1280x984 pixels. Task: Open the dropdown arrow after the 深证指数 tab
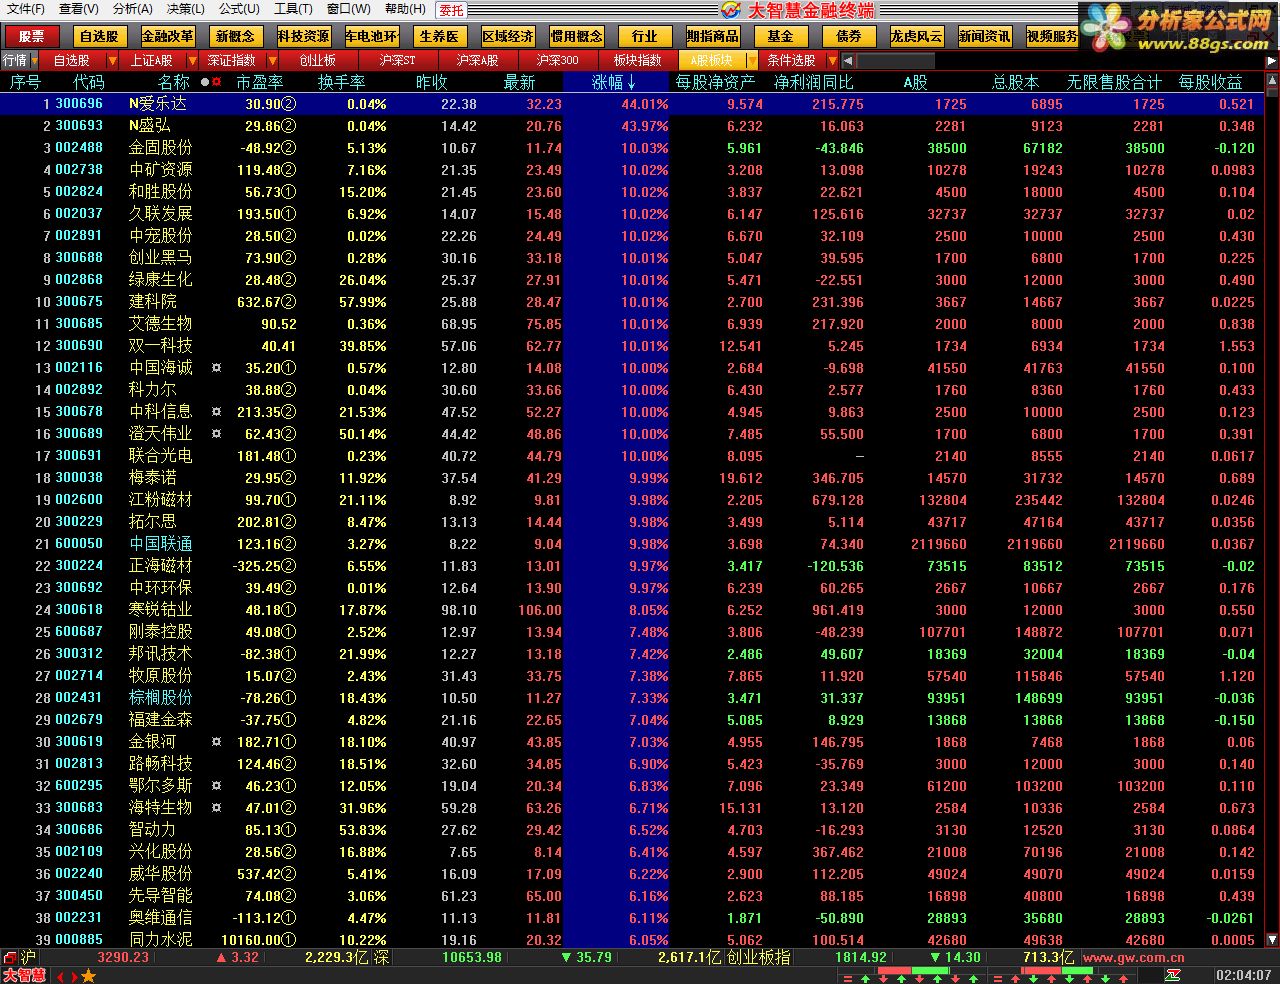272,61
